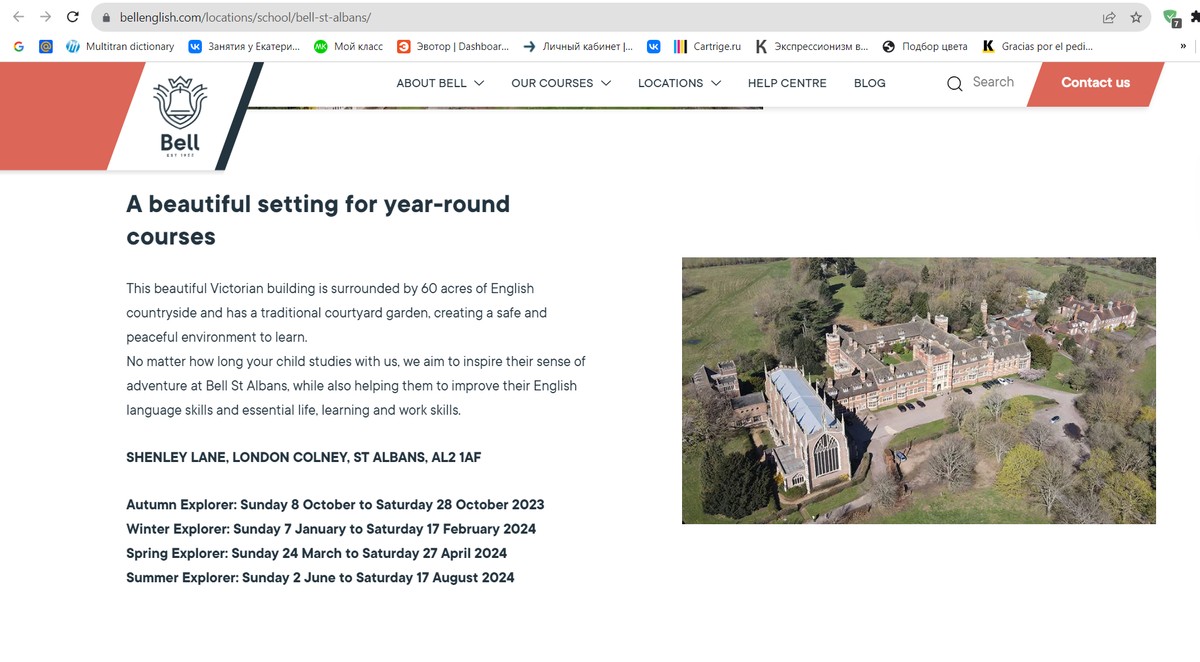The width and height of the screenshot is (1200, 662).
Task: Click the 'Spring Explorer' dates line
Action: 316,553
